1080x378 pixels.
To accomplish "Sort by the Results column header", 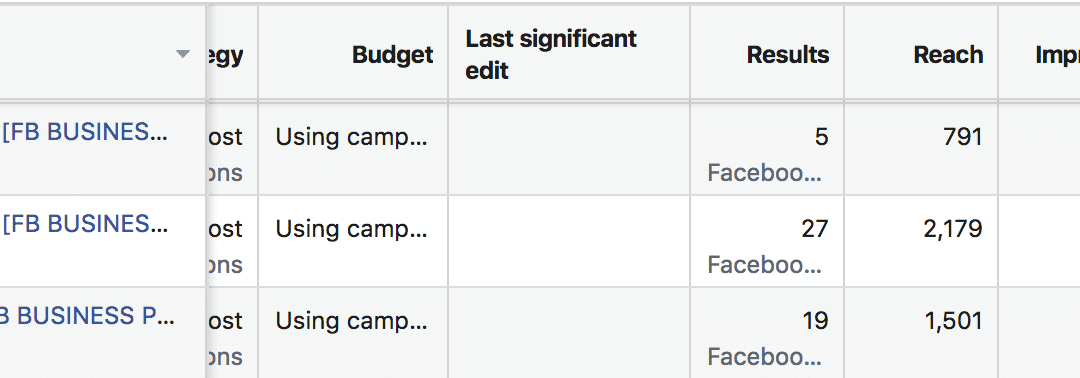I will pyautogui.click(x=788, y=55).
